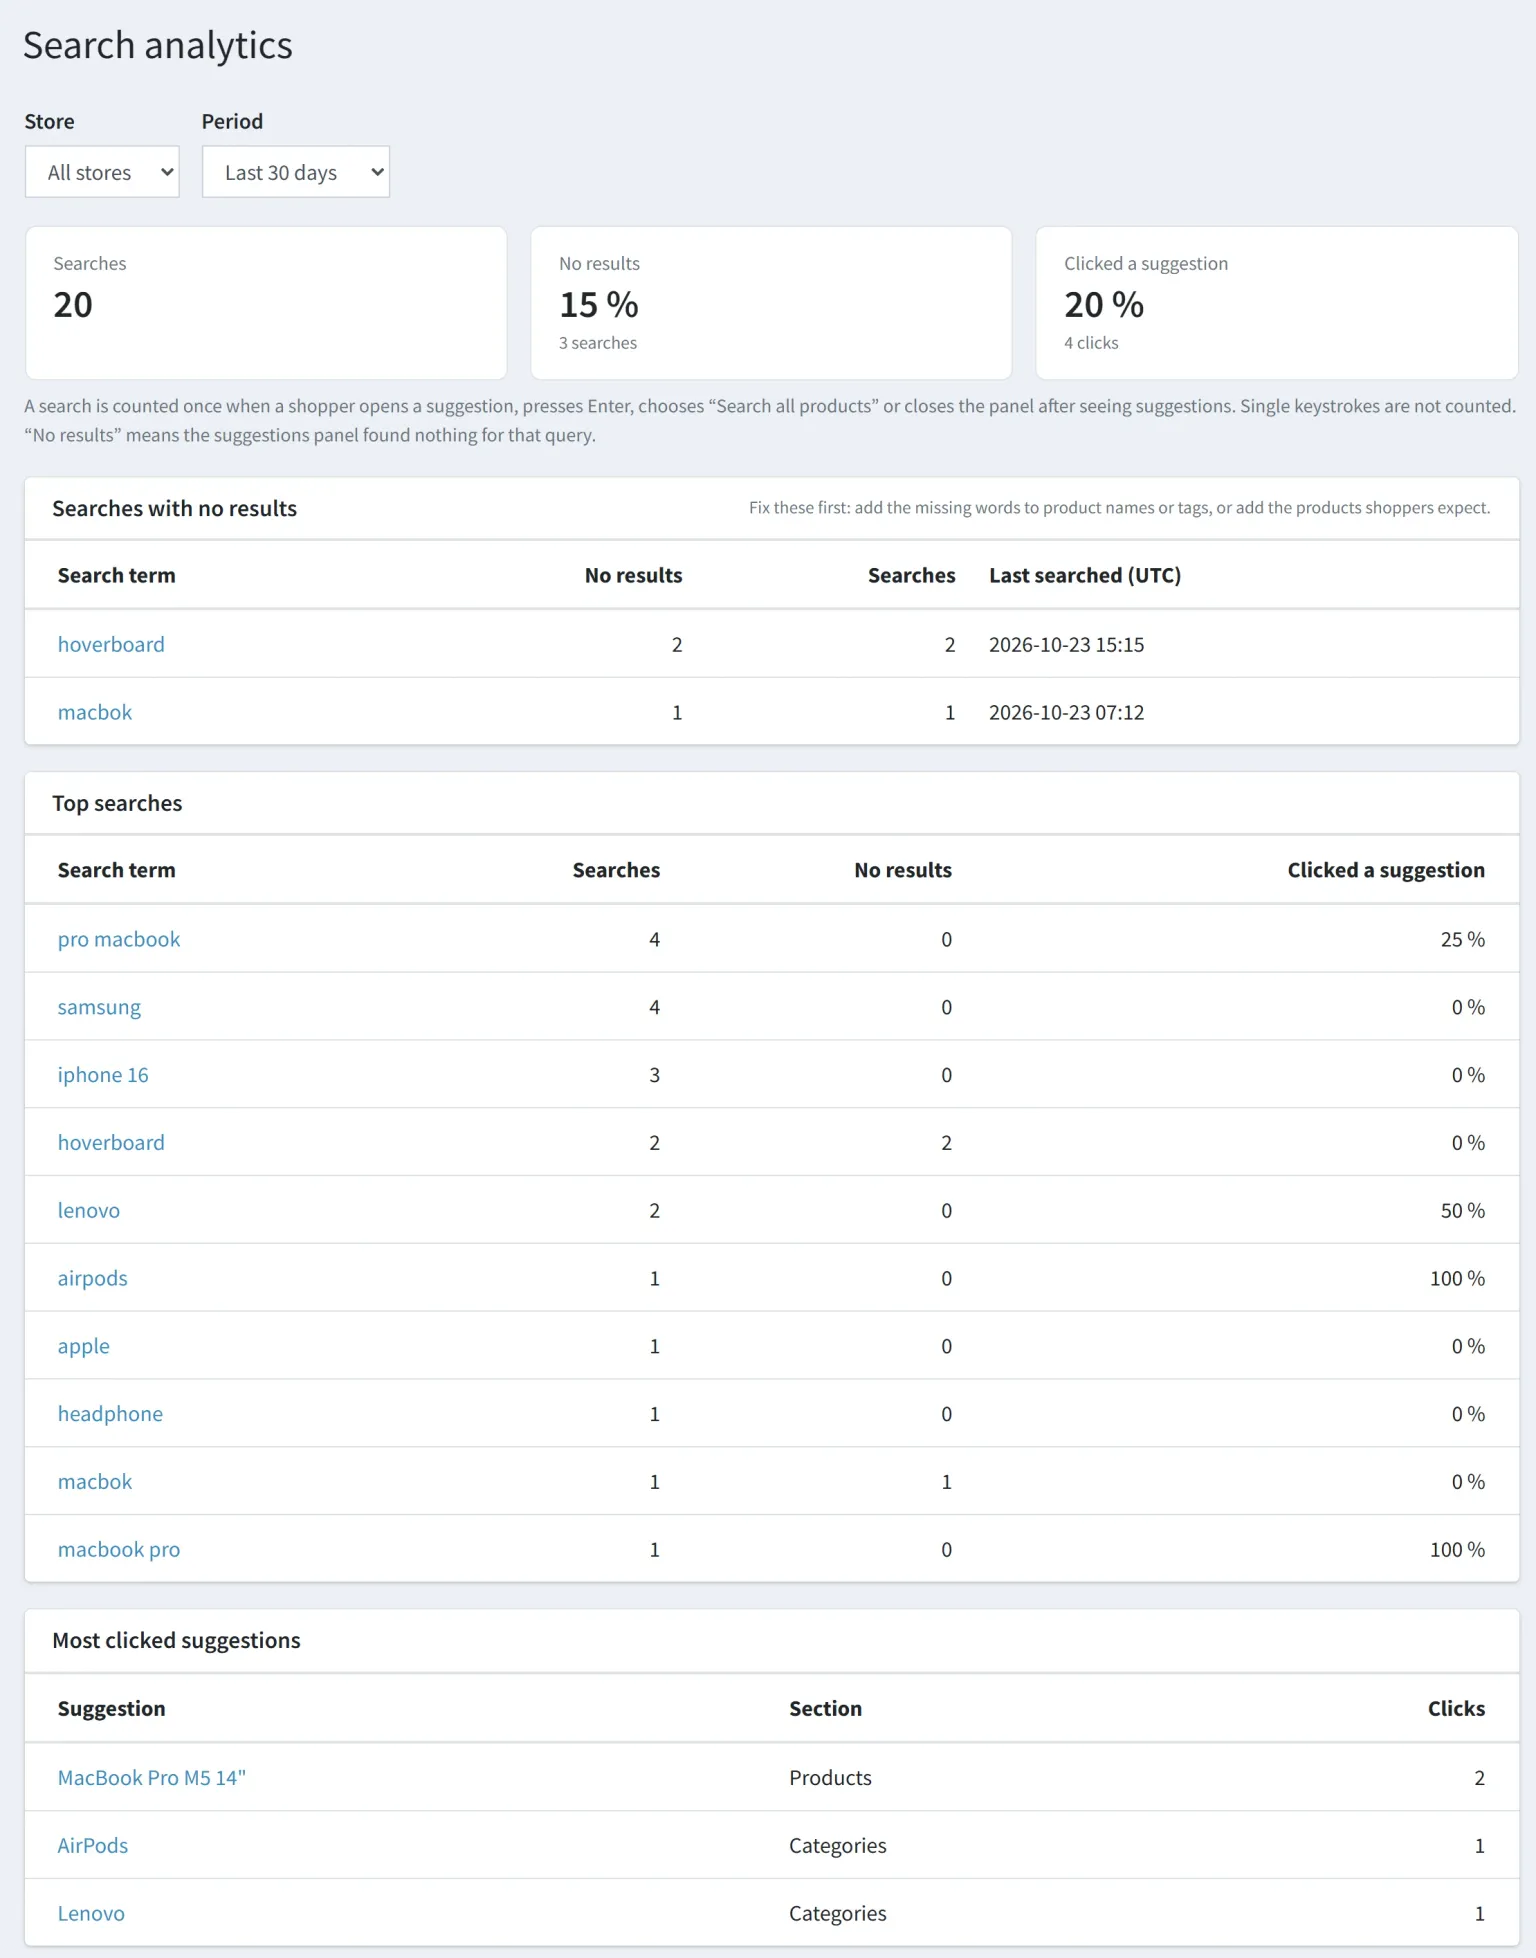The height and width of the screenshot is (1958, 1536).
Task: Click the samsung search term
Action: (x=99, y=1008)
